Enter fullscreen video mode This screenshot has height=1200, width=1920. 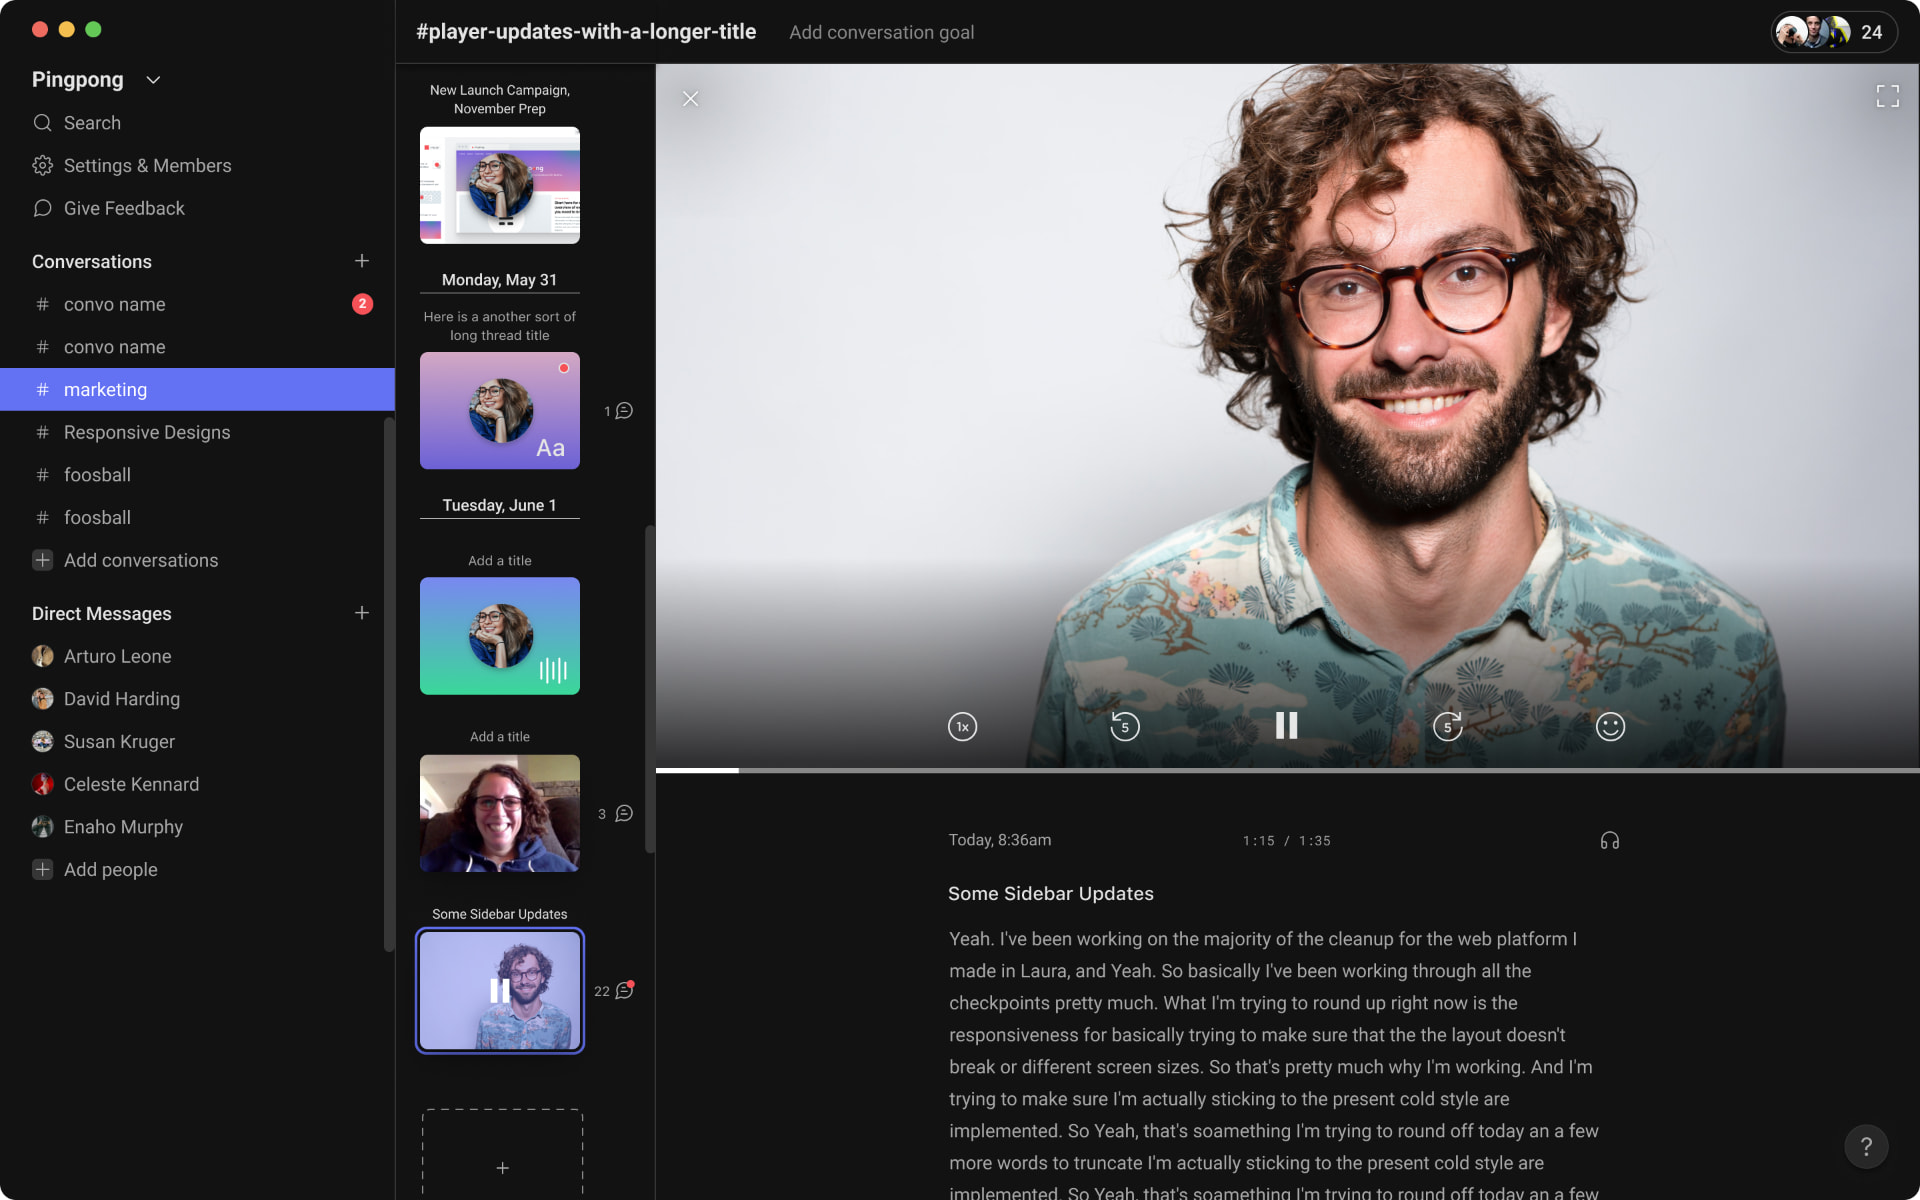pyautogui.click(x=1887, y=97)
